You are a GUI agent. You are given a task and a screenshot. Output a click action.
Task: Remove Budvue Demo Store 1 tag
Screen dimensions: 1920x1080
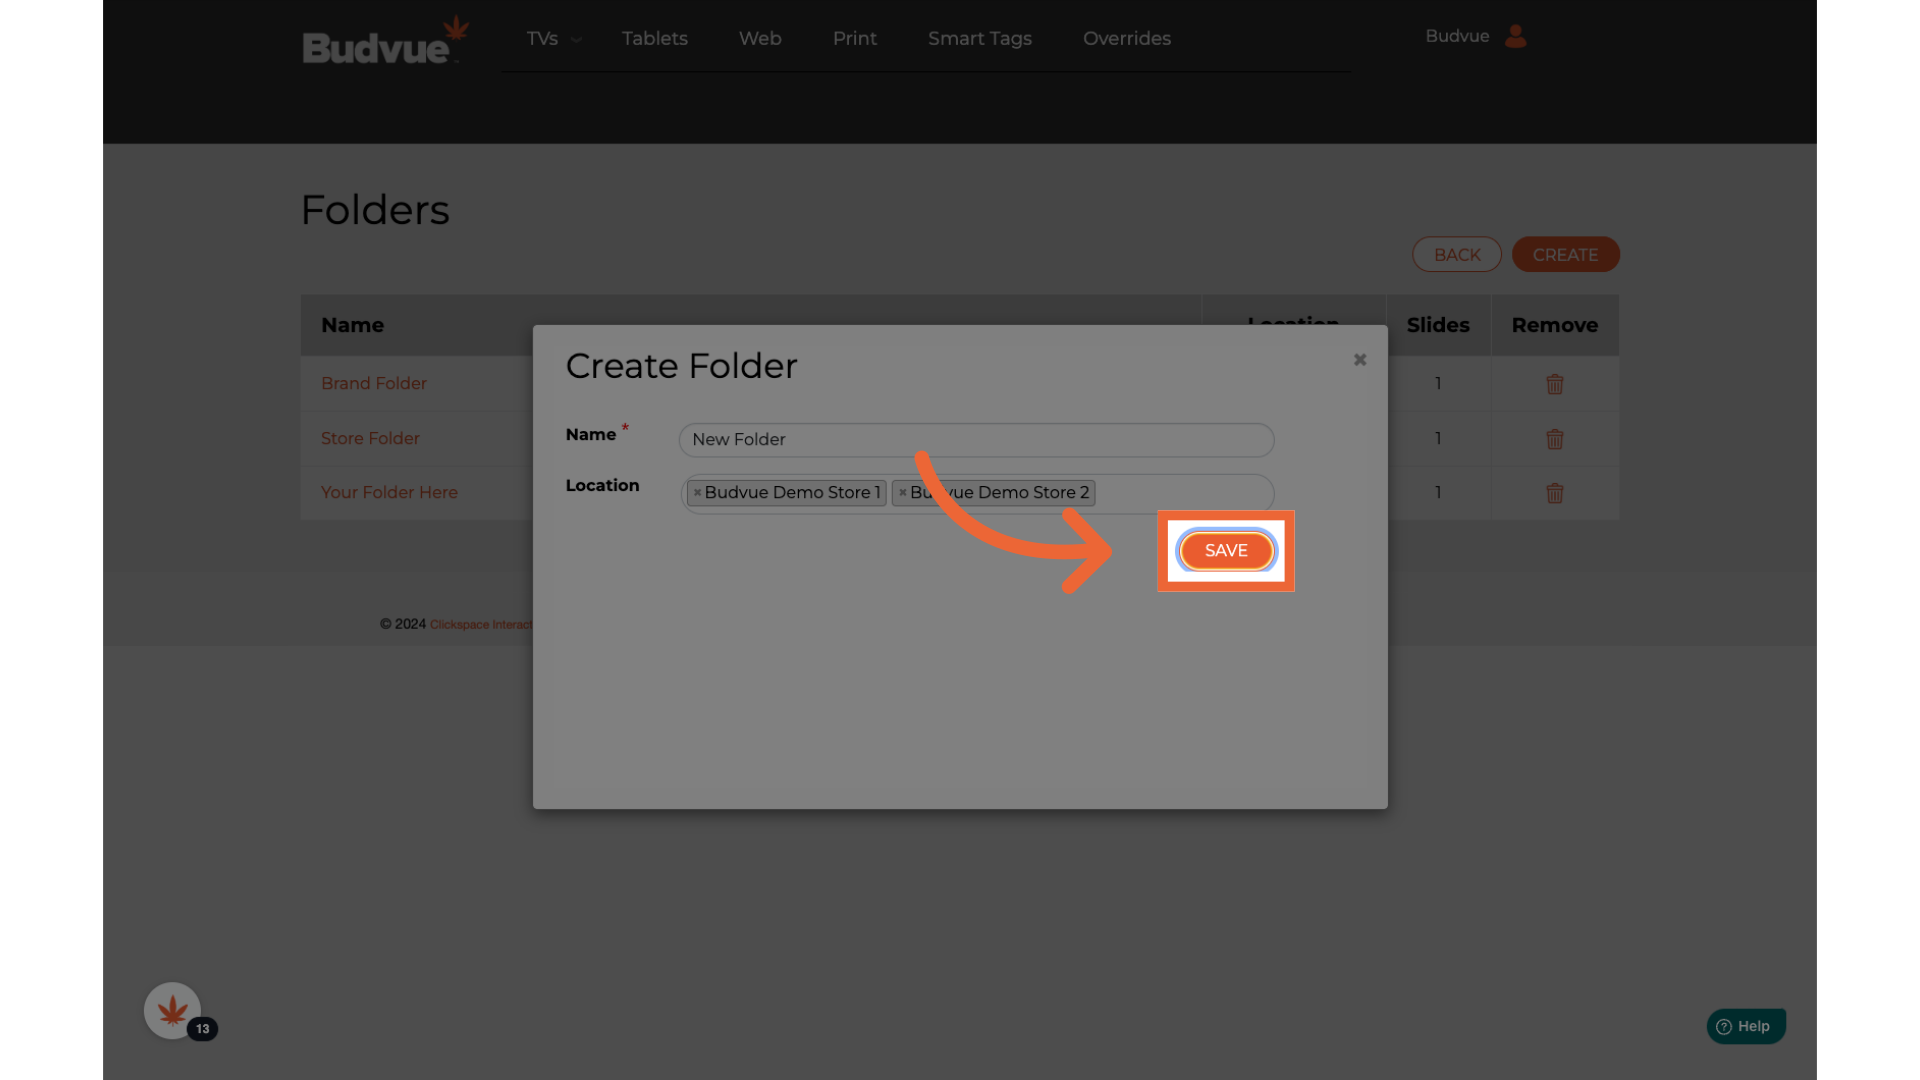point(697,493)
